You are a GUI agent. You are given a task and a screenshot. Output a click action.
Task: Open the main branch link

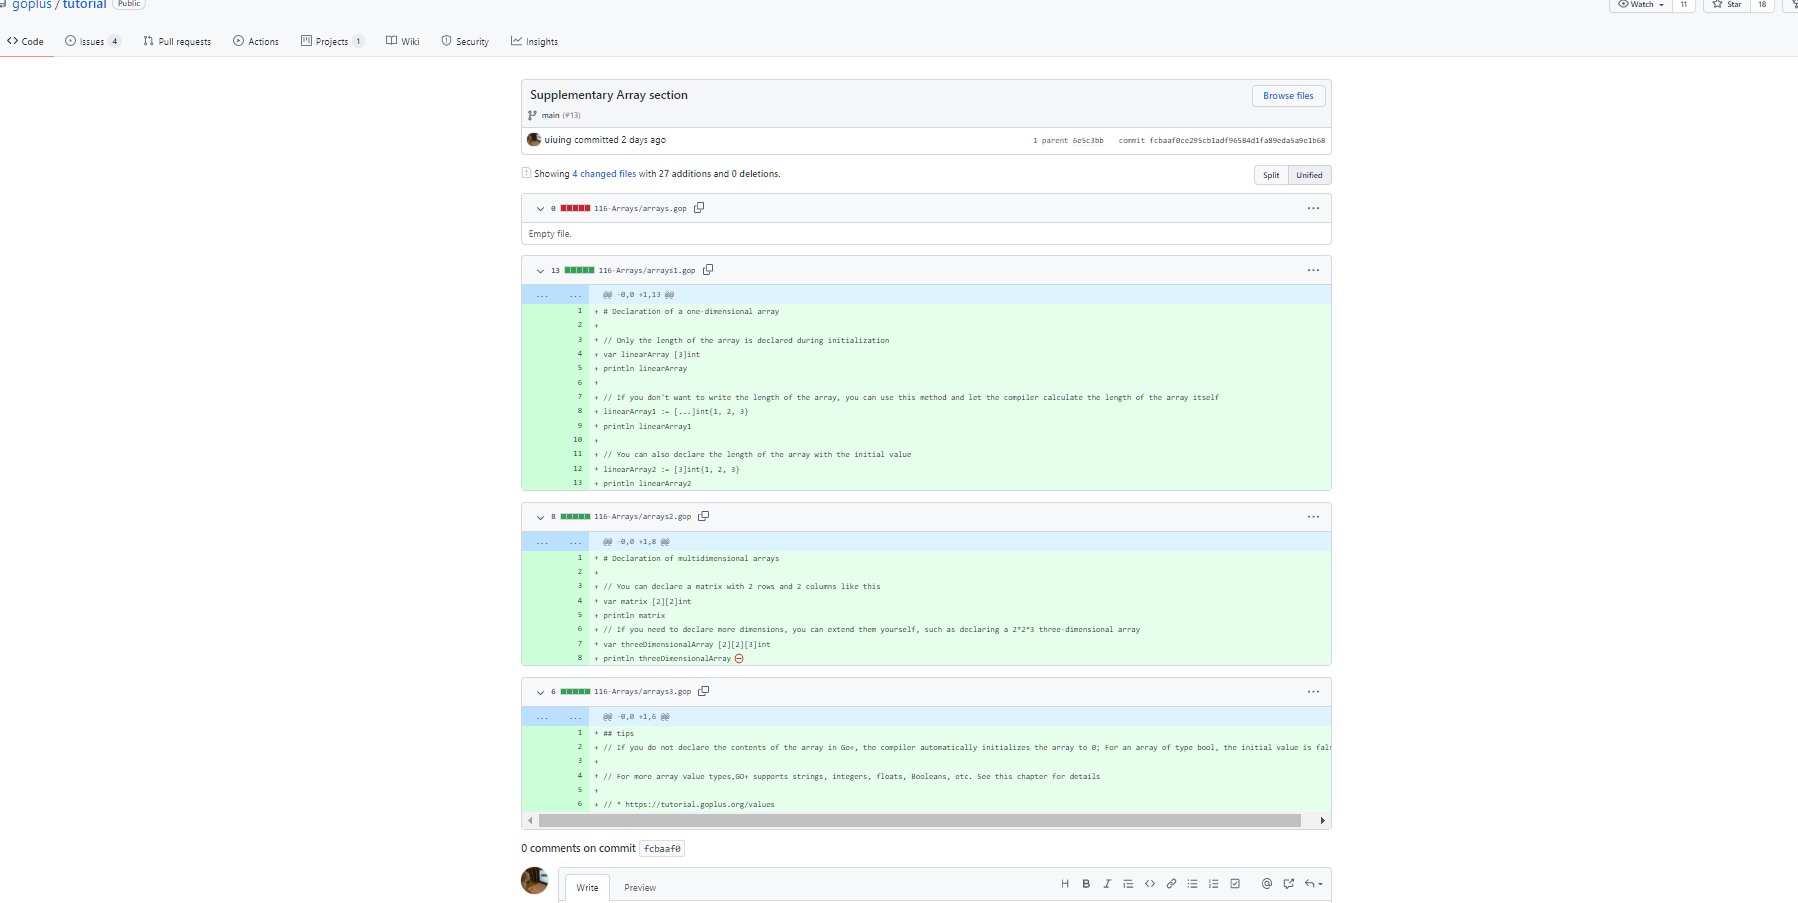(x=550, y=115)
